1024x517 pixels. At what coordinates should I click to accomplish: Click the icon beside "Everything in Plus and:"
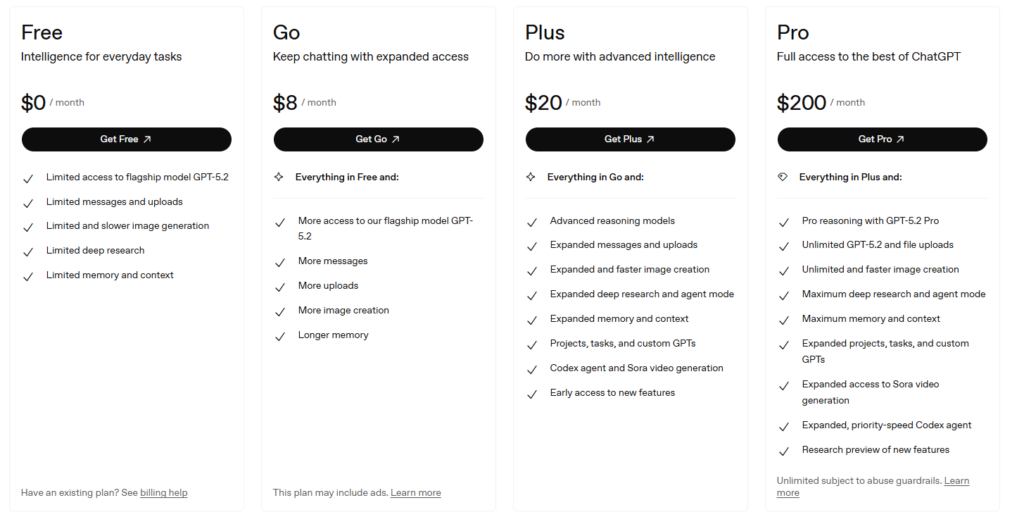pos(783,177)
